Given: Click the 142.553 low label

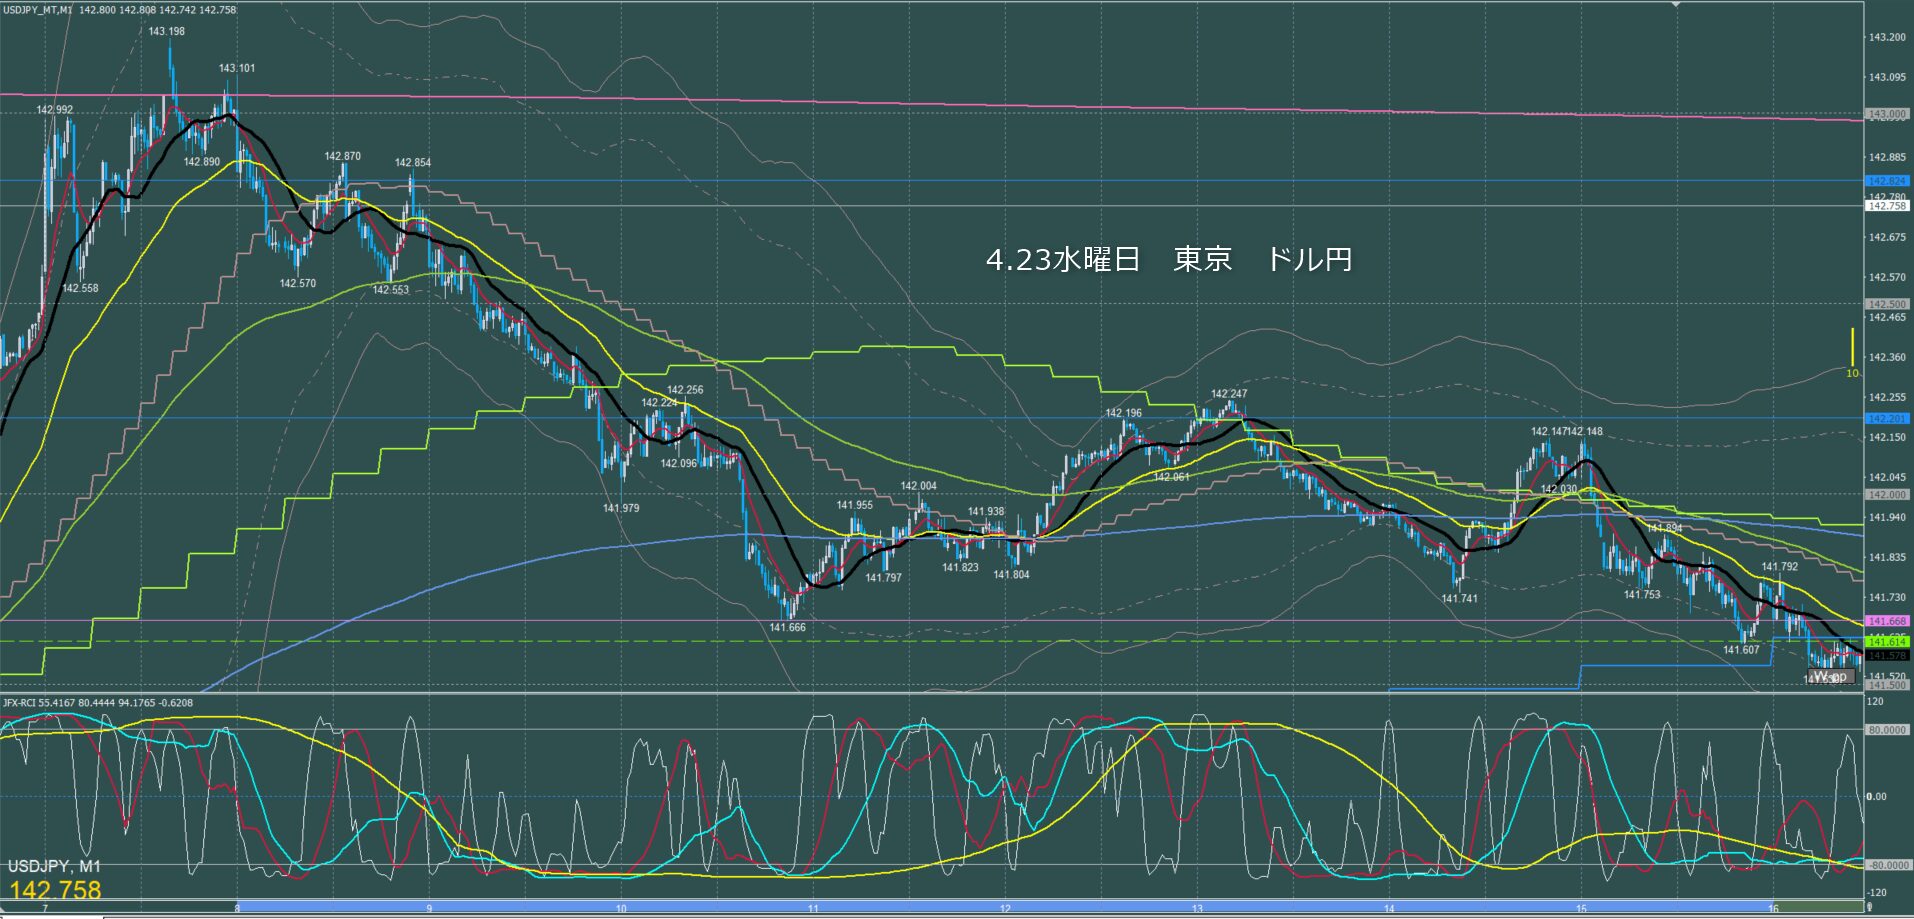Looking at the screenshot, I should click(391, 290).
